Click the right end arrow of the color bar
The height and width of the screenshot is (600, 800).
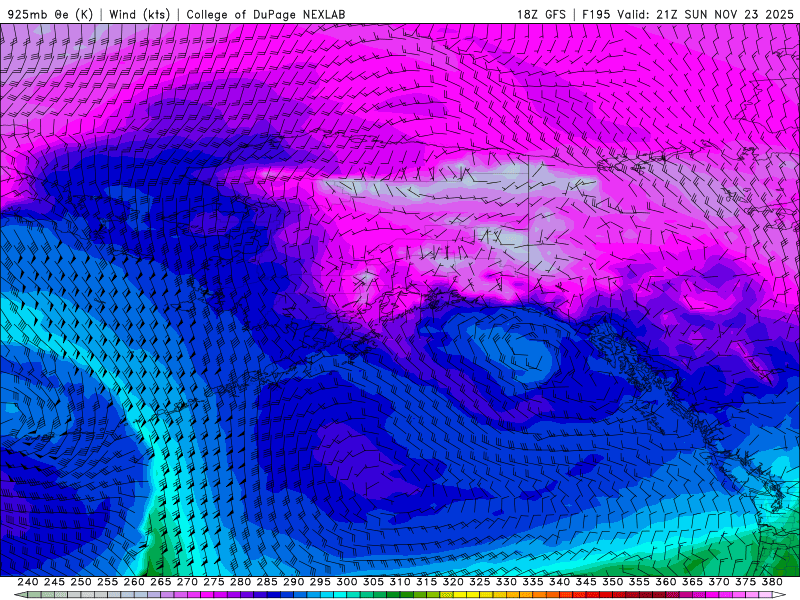click(x=779, y=595)
